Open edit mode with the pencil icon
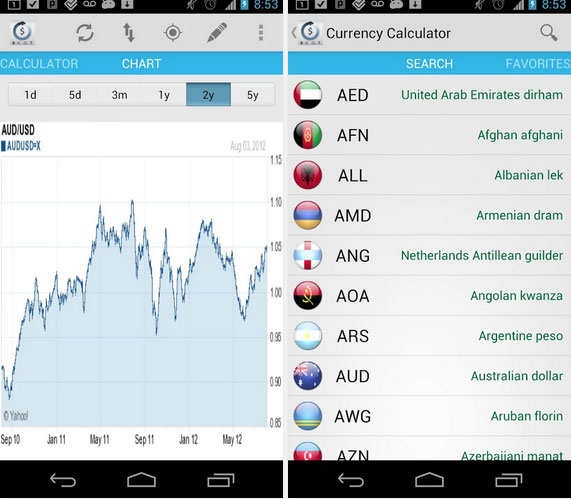Image resolution: width=571 pixels, height=499 pixels. click(217, 33)
